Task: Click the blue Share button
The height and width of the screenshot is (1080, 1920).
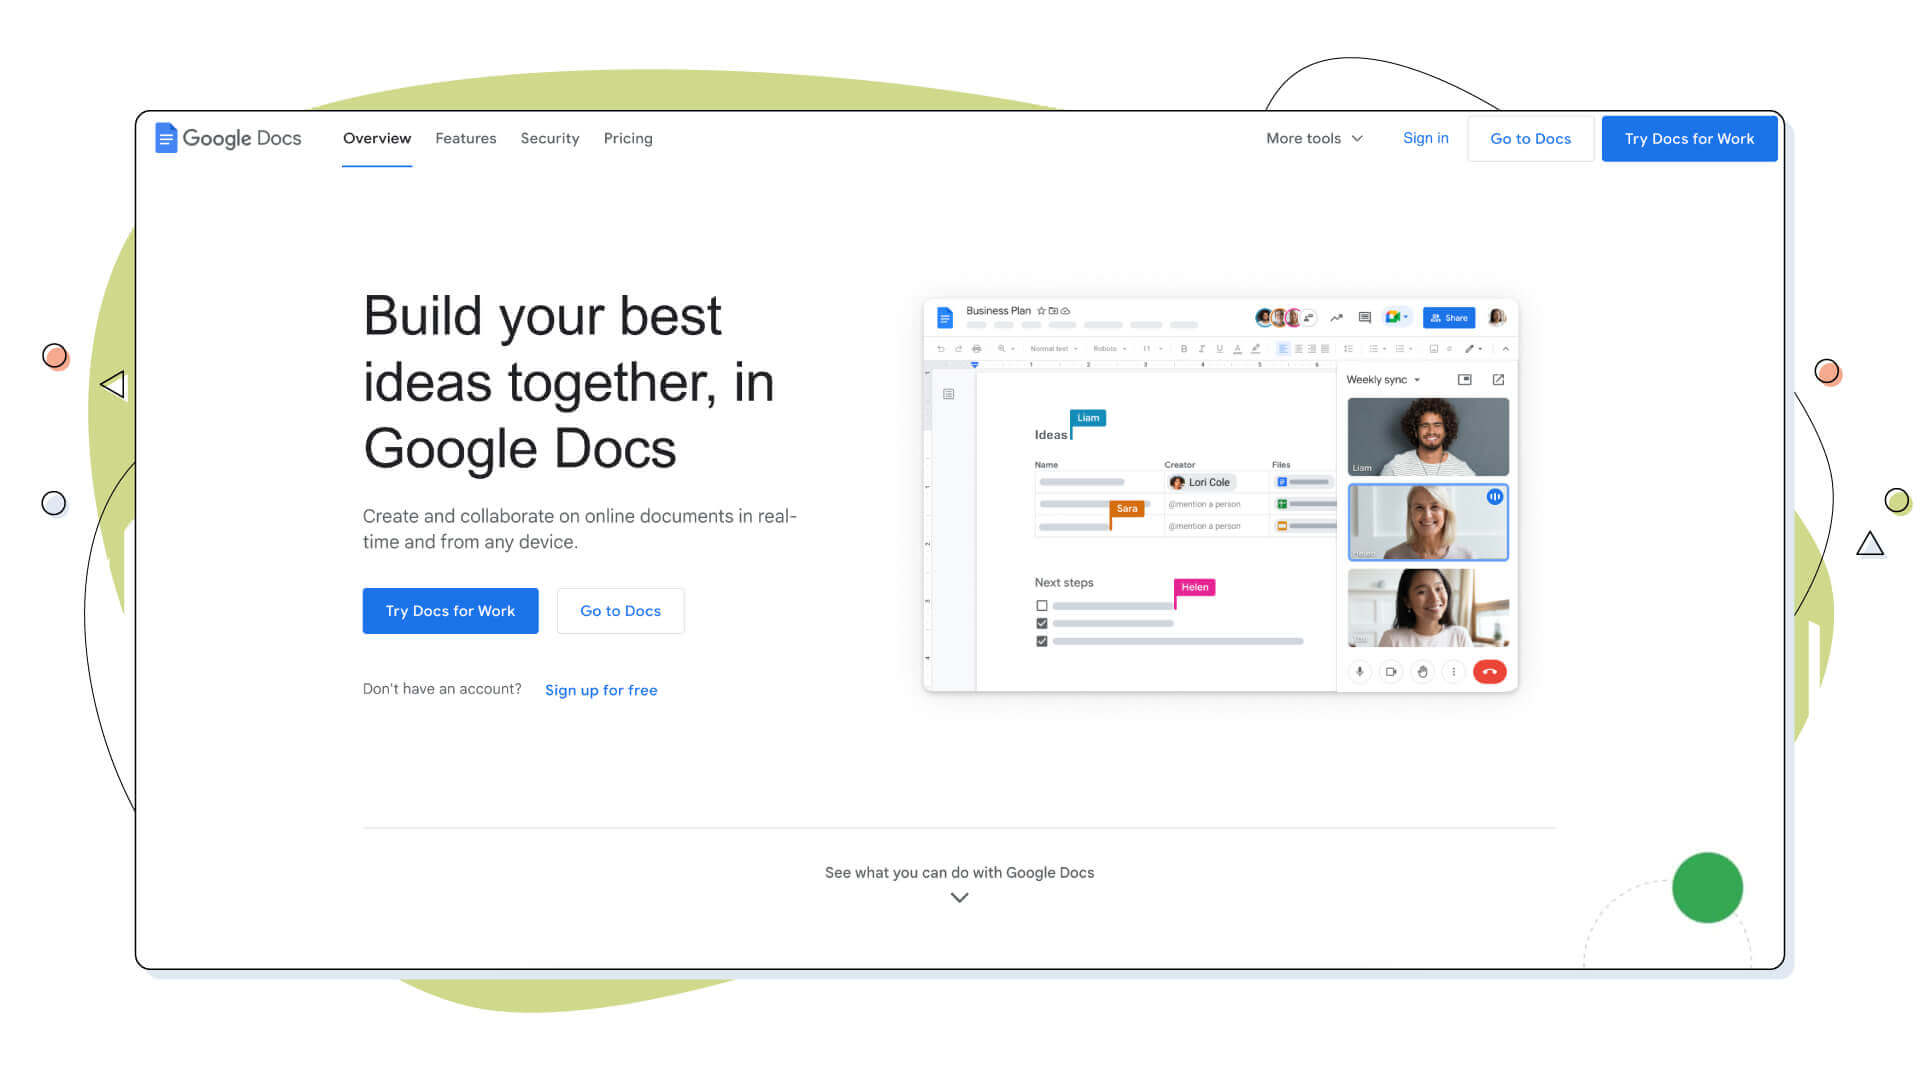Action: [1449, 317]
